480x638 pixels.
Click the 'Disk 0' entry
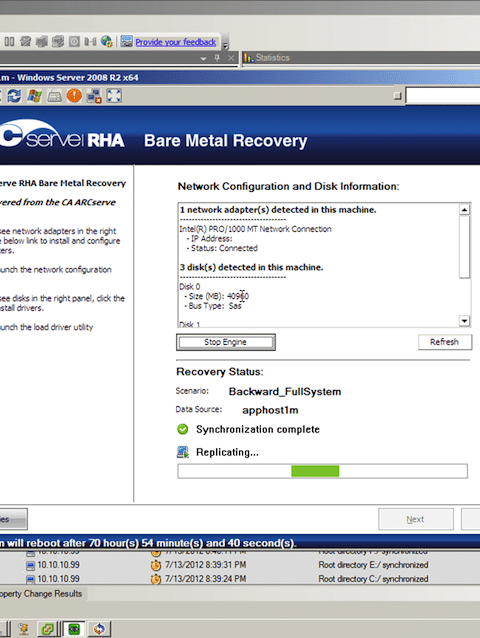point(190,286)
